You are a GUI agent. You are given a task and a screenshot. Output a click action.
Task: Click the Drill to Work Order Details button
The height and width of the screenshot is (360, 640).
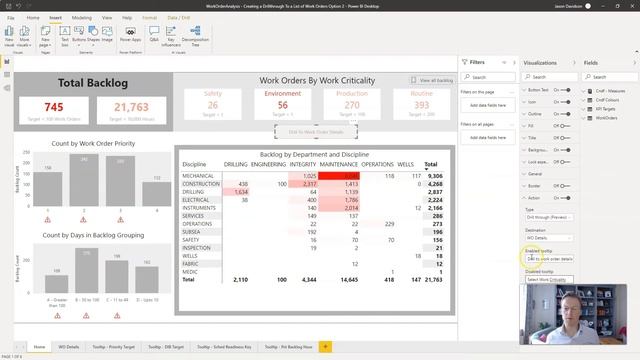click(x=316, y=132)
